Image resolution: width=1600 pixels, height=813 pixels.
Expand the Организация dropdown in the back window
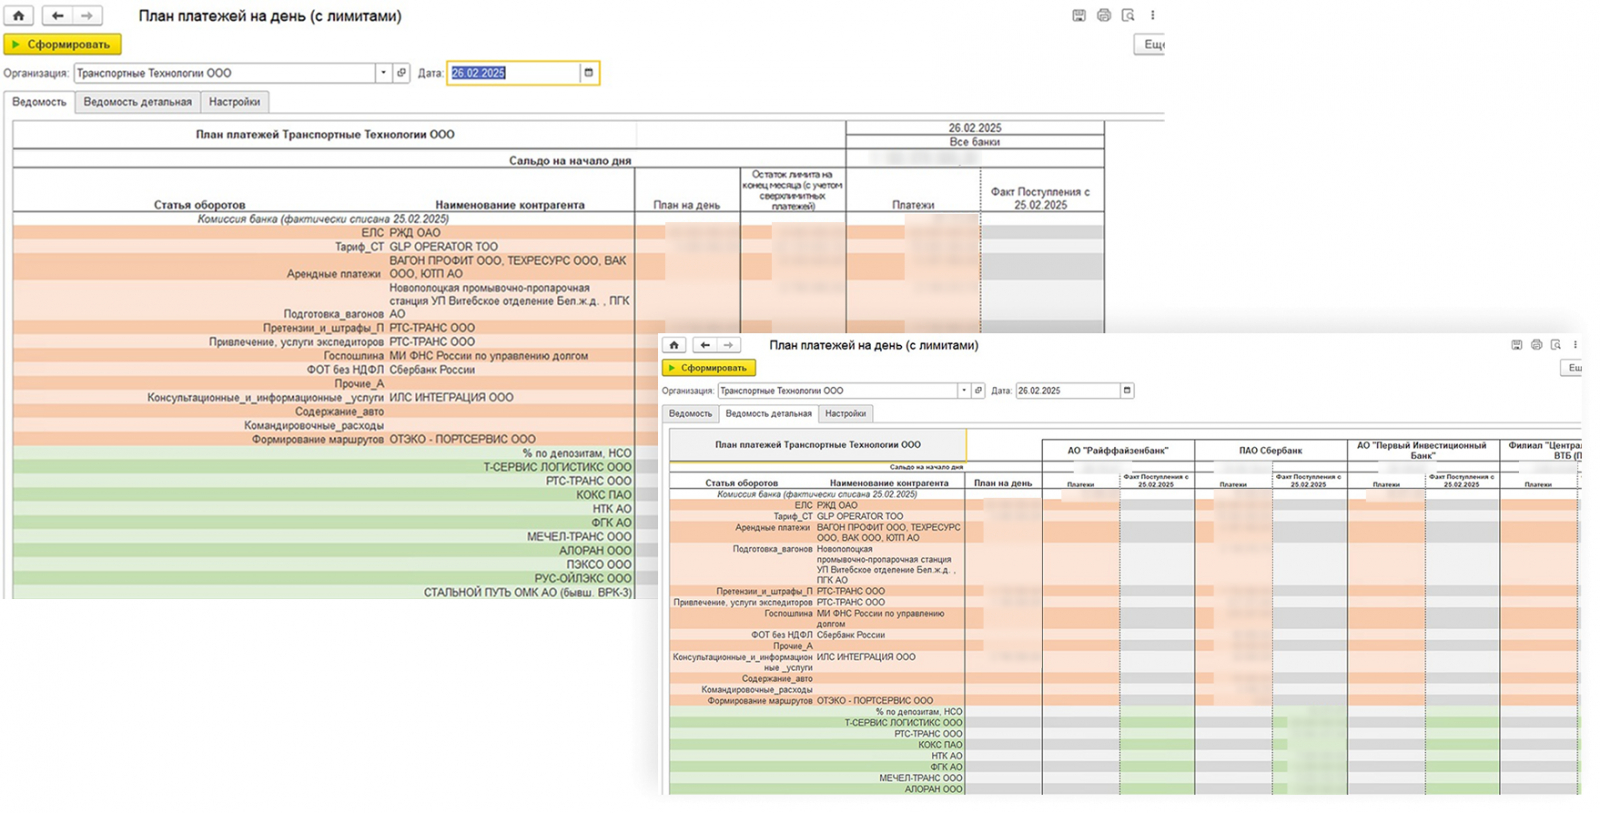[x=382, y=73]
